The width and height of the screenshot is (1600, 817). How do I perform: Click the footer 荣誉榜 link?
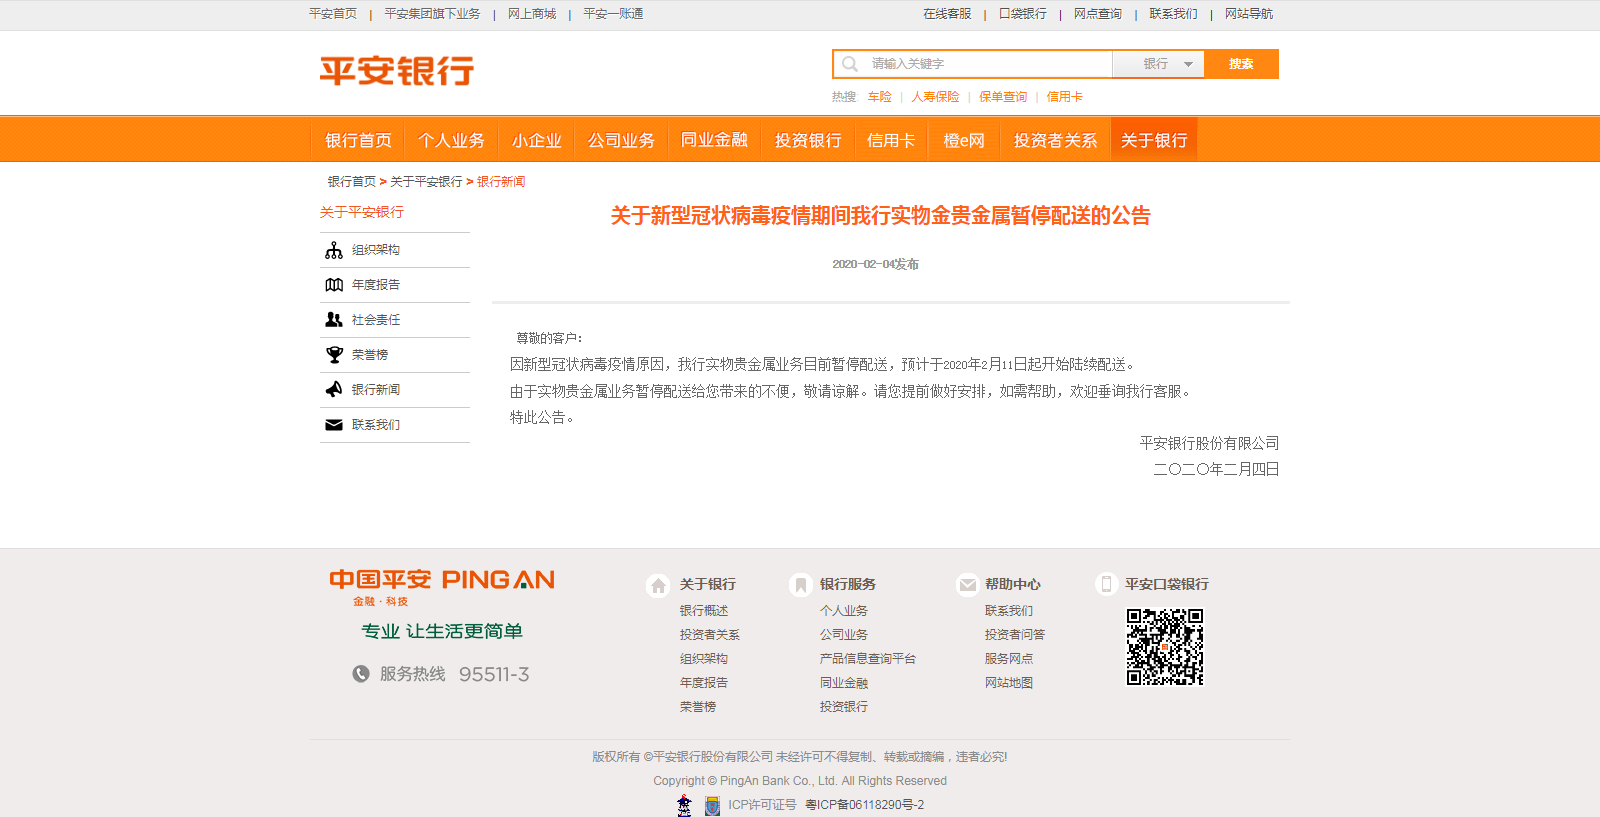tap(698, 707)
